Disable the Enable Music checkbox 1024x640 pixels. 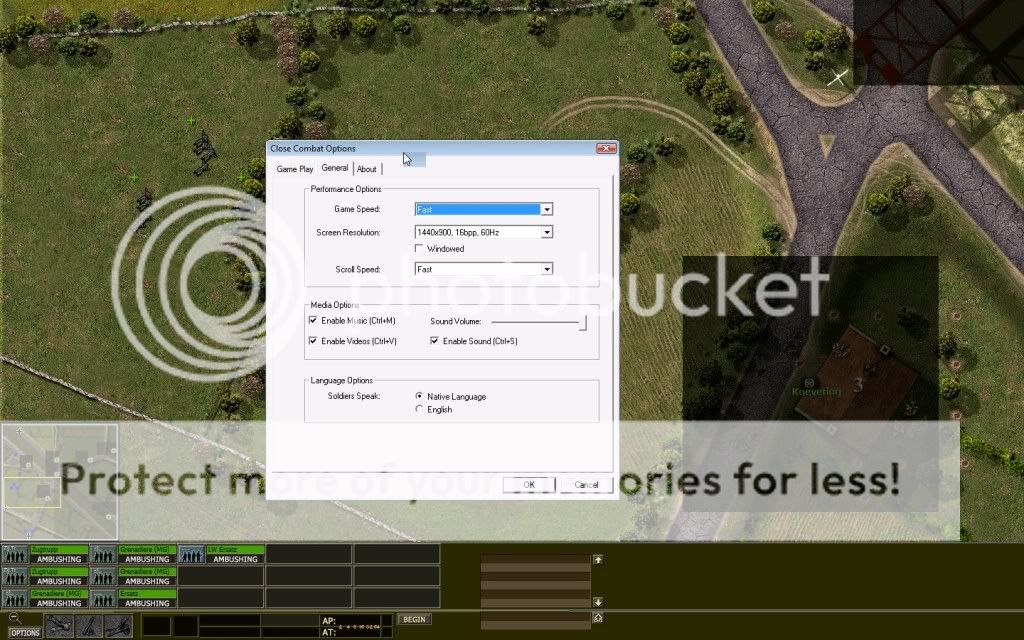[313, 321]
